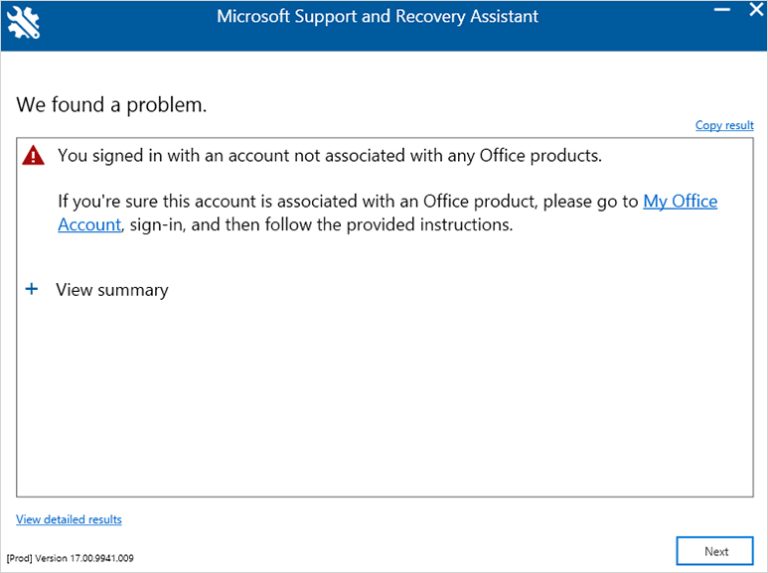Screen dimensions: 768x573
Task: Open the My Office Account link
Action: pos(680,201)
